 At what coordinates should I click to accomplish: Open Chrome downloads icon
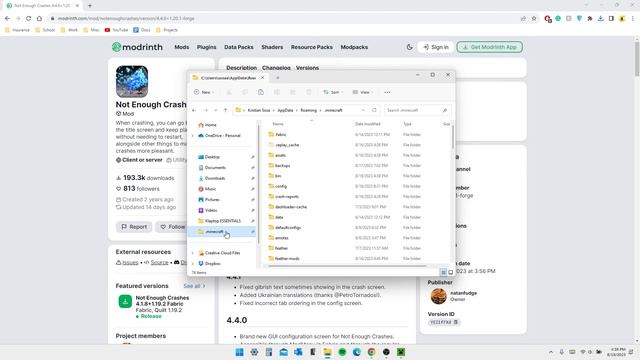click(x=600, y=18)
